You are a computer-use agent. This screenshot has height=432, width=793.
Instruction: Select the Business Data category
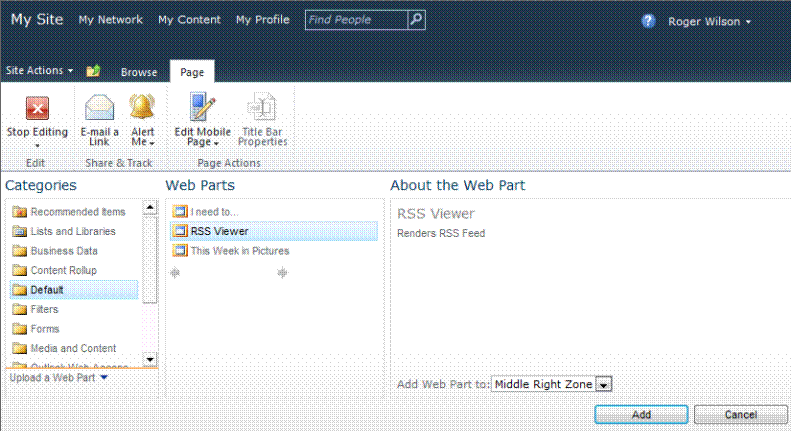[x=74, y=251]
